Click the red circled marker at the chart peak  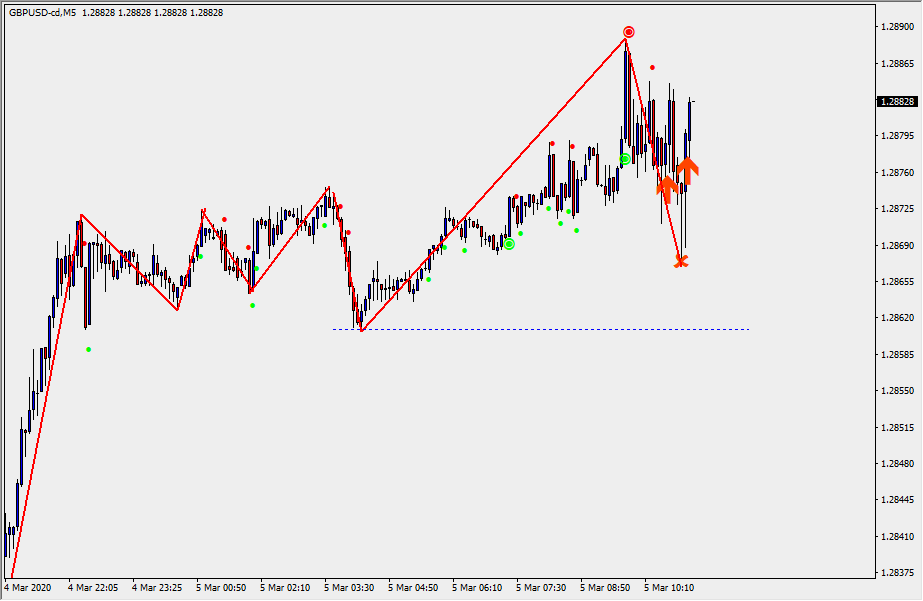pos(628,32)
